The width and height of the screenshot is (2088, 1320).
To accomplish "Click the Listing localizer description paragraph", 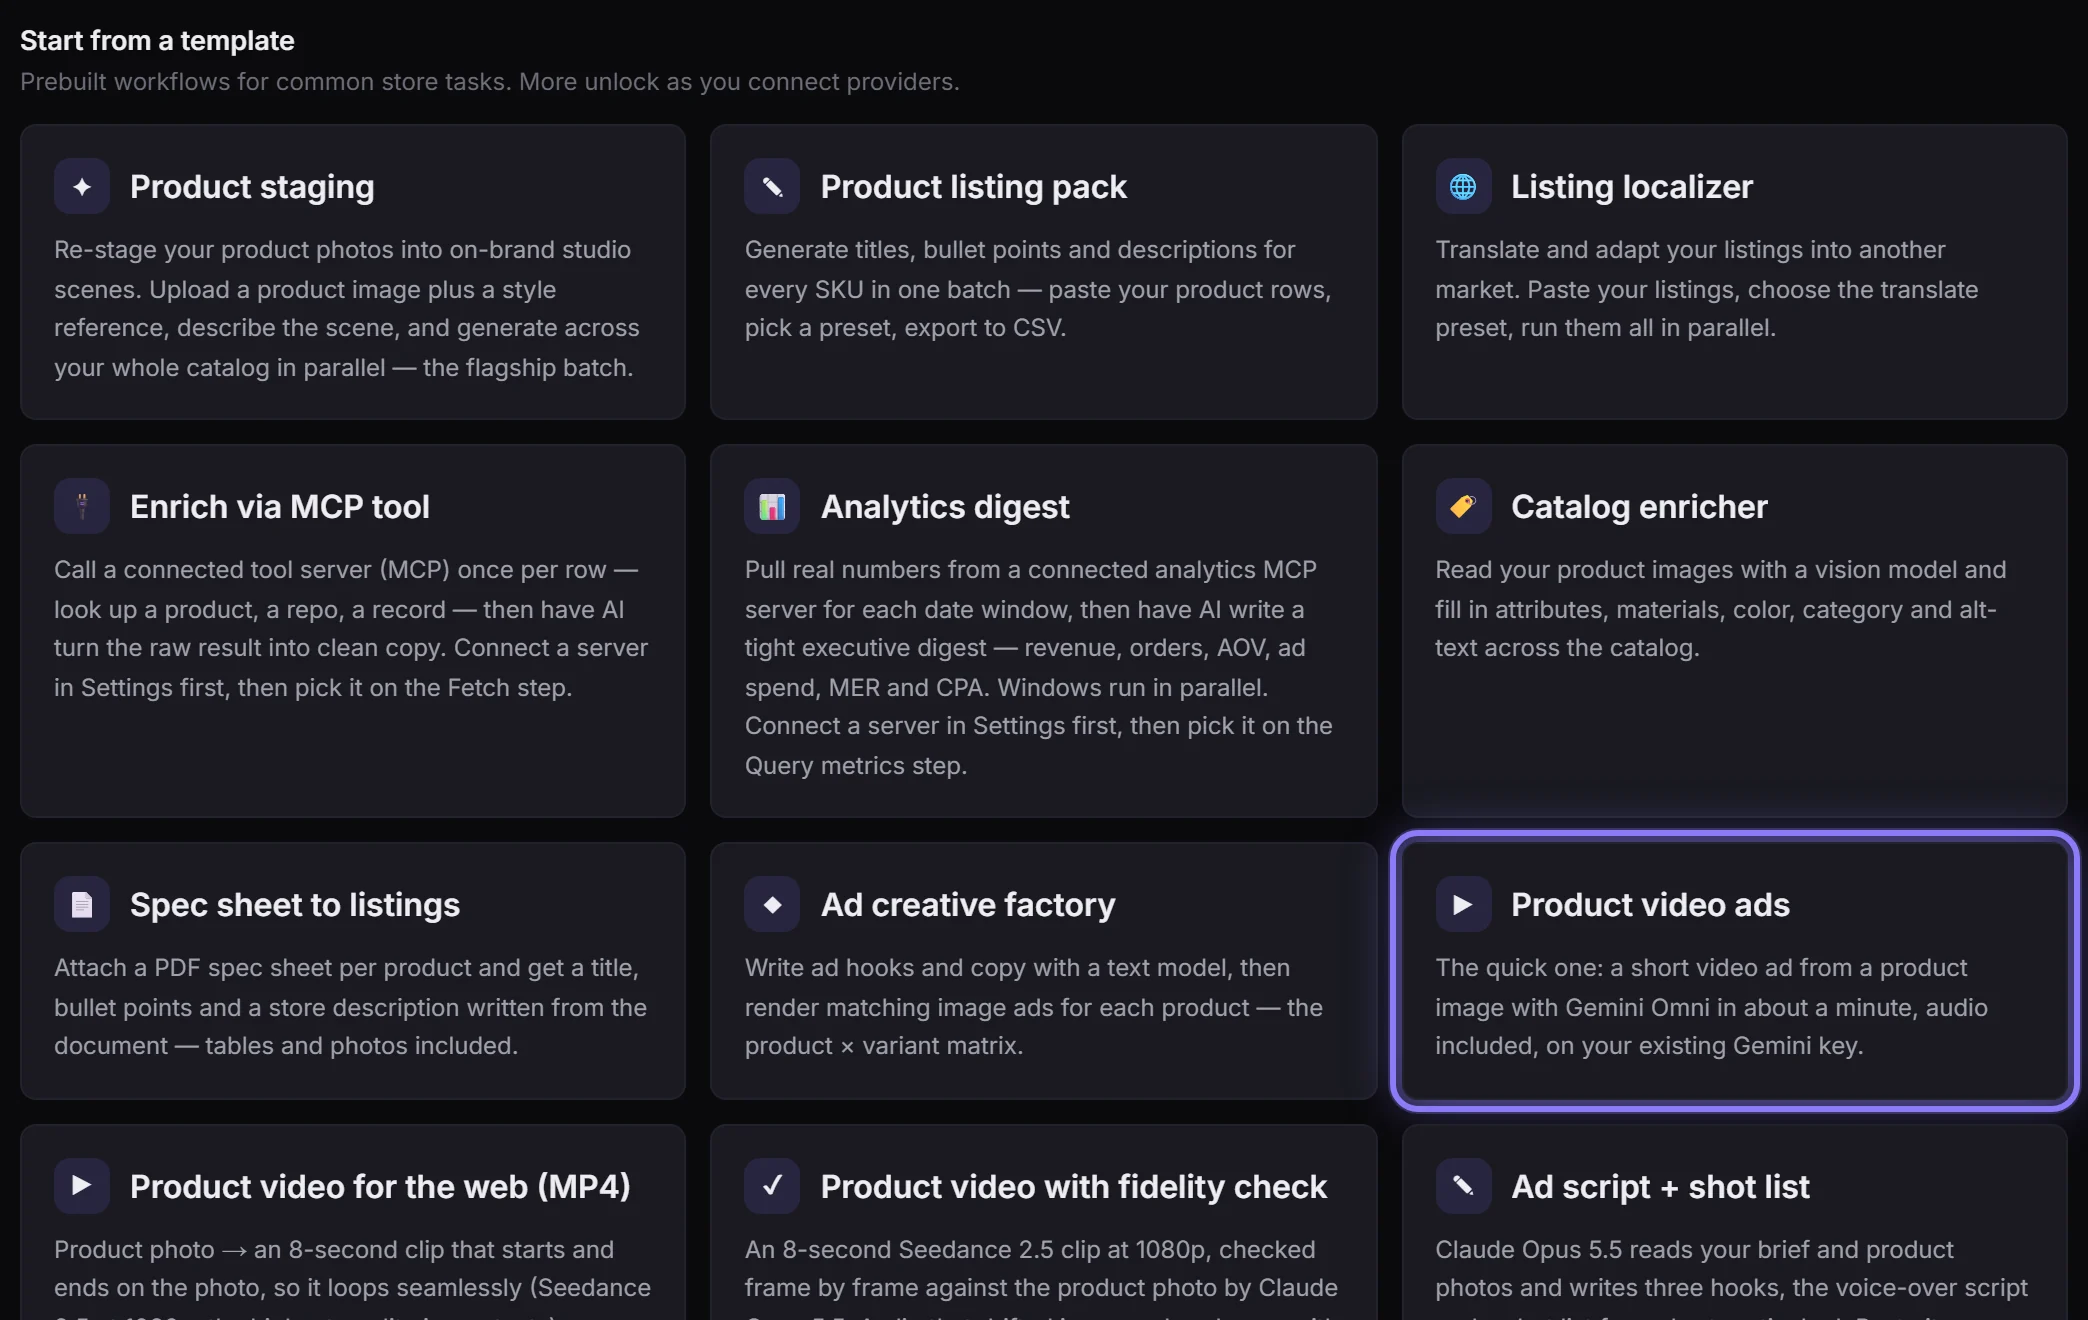I will 1707,289.
